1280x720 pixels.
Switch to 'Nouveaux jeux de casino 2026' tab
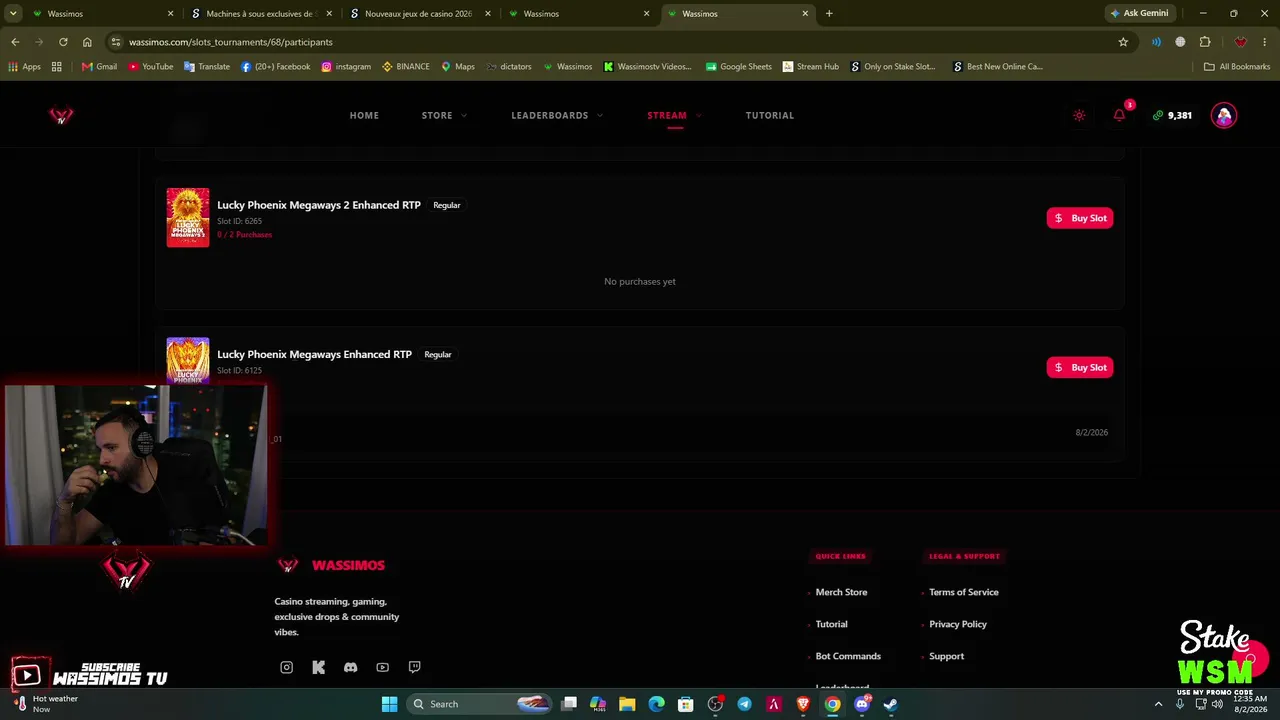coord(419,14)
